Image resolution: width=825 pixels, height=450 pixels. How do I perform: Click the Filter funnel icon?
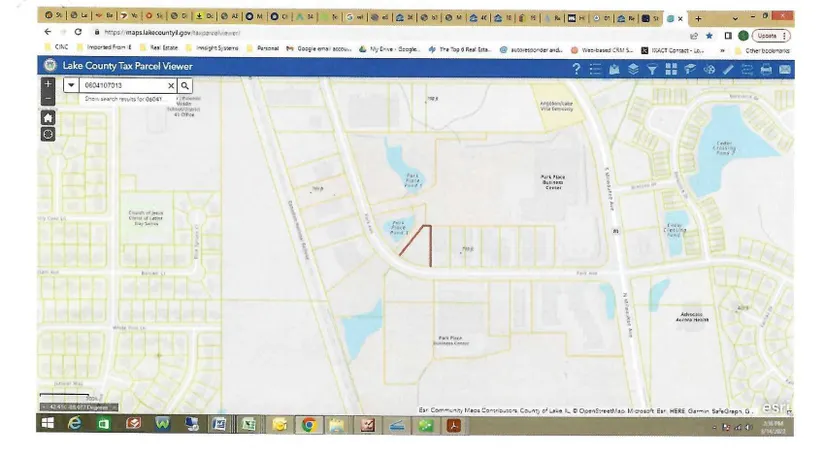(x=652, y=68)
